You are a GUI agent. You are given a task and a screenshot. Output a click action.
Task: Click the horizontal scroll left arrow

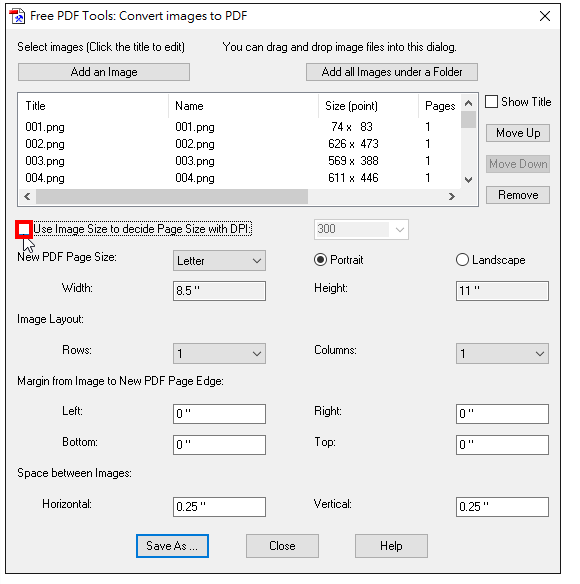click(27, 196)
